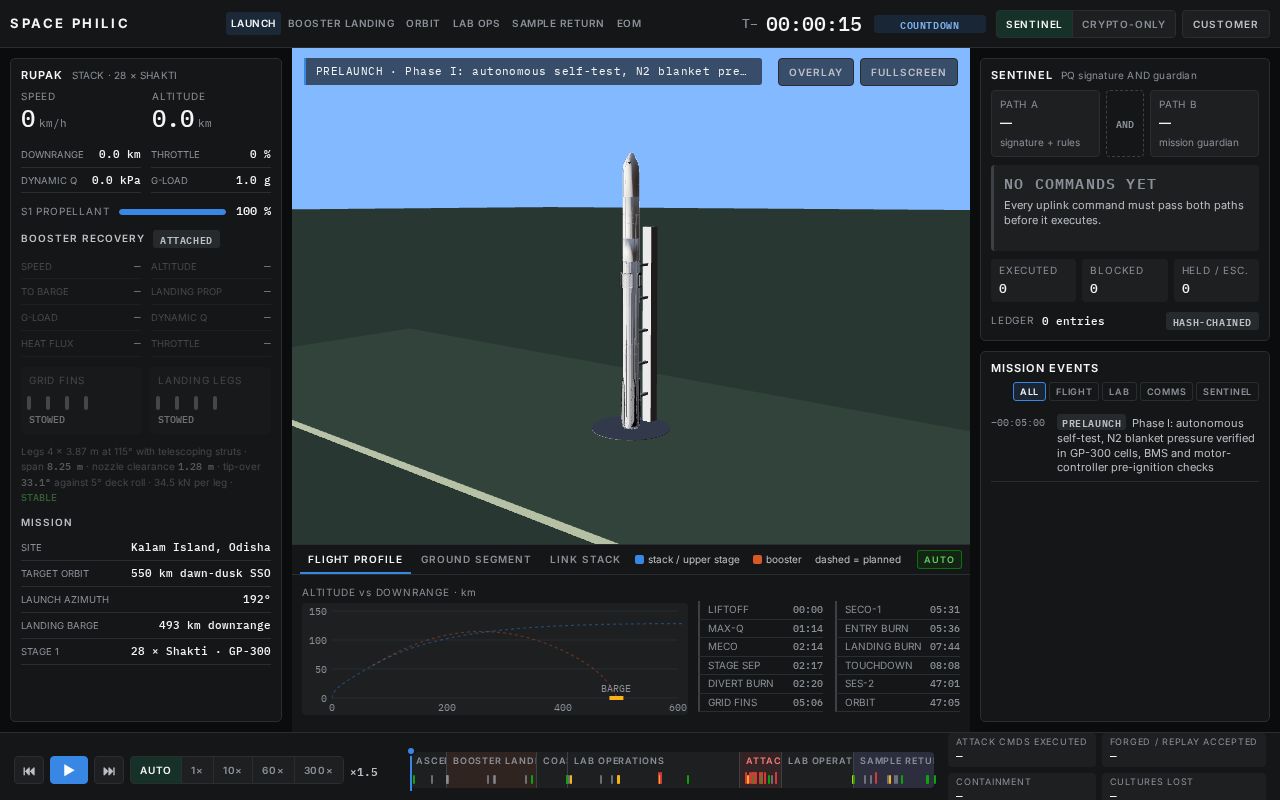Click the ATTACK segment on timeline
The width and height of the screenshot is (1280, 800).
(x=761, y=770)
